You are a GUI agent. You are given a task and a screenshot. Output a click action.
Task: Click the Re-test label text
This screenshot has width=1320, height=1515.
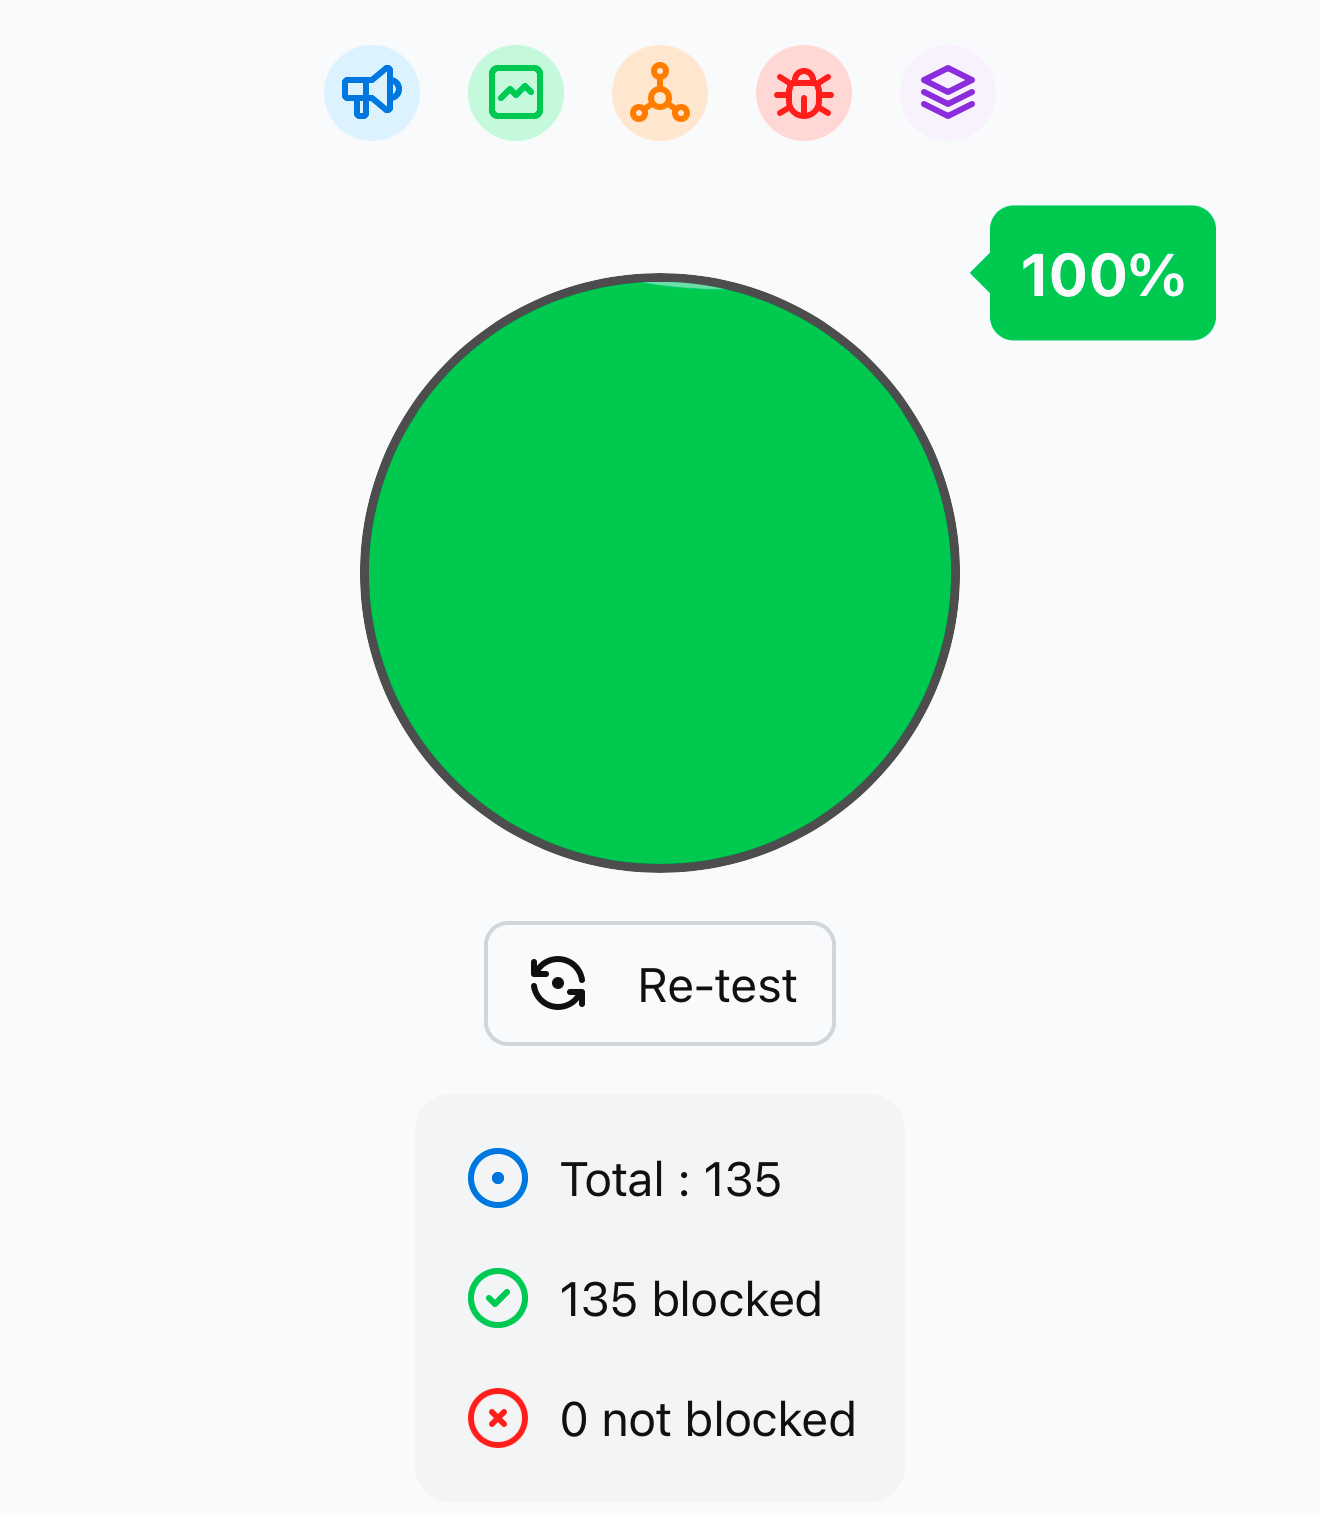tap(717, 986)
